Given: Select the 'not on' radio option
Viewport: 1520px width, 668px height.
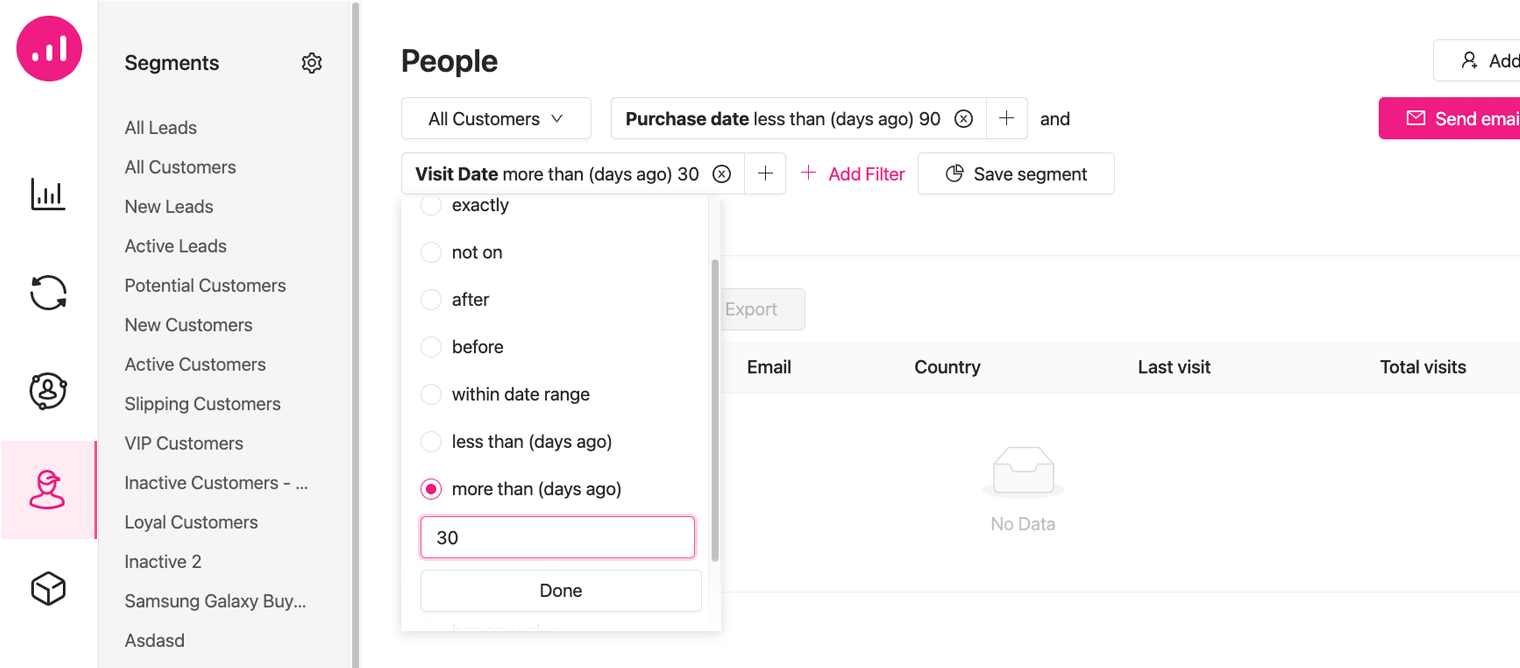Looking at the screenshot, I should coord(431,252).
